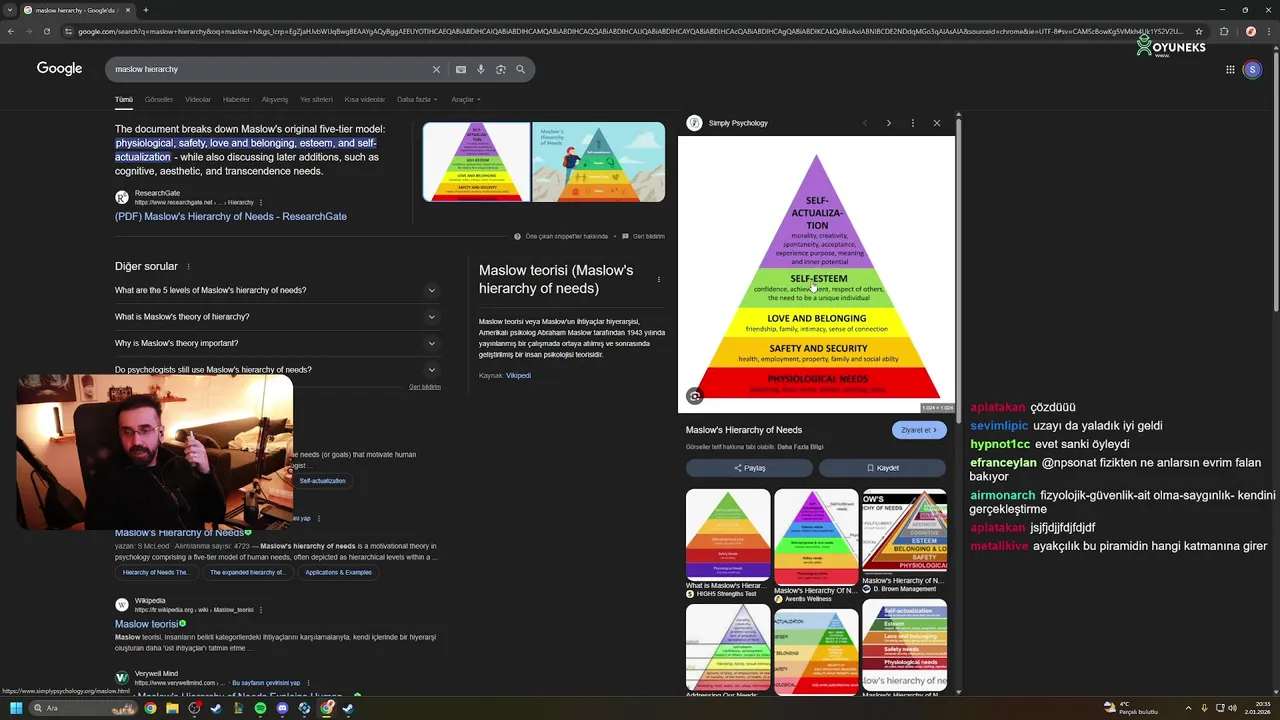Expand 'Do psychologists still use' question

click(277, 370)
